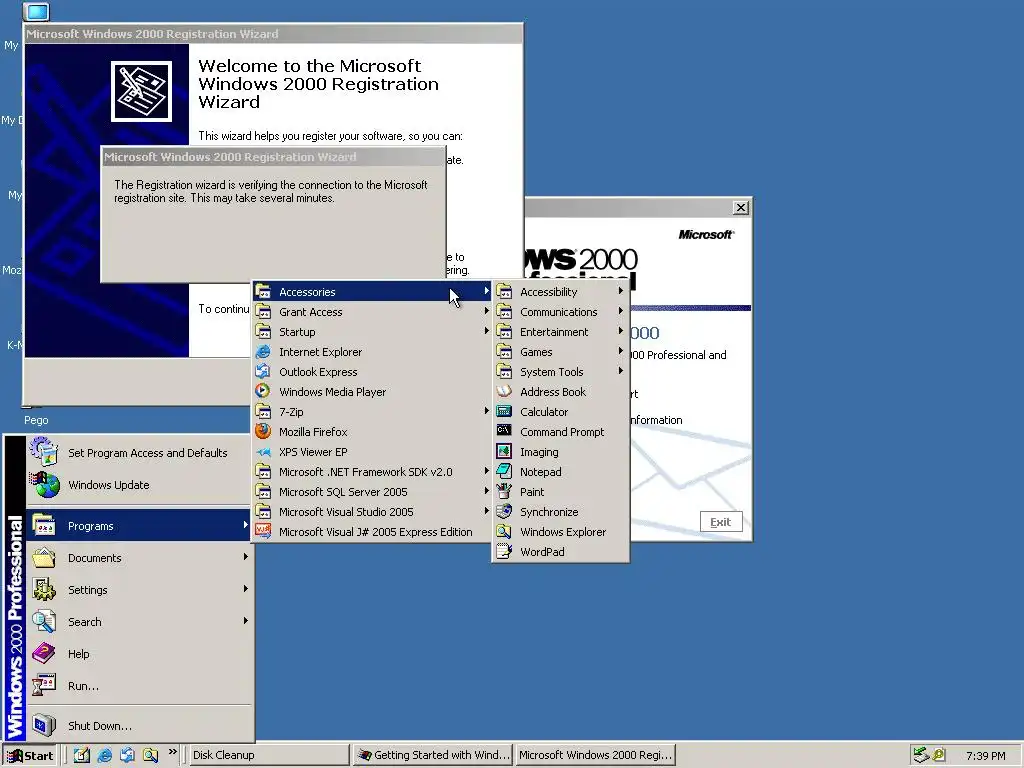
Task: Select the Accessories menu entry
Action: (x=372, y=291)
